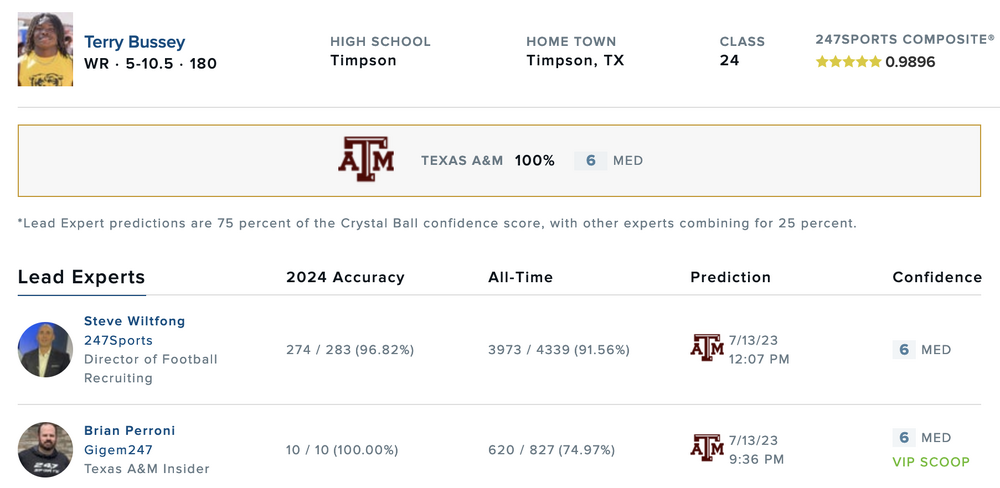
Task: Click the 2024 Accuracy column header
Action: [x=345, y=277]
